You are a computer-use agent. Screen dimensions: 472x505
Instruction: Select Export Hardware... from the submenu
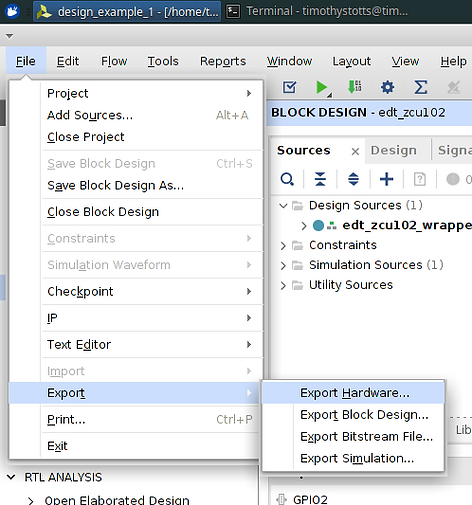pyautogui.click(x=353, y=393)
